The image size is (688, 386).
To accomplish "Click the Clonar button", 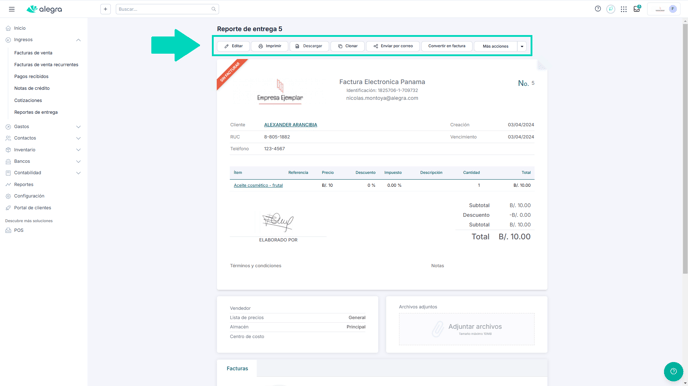I will pos(348,46).
